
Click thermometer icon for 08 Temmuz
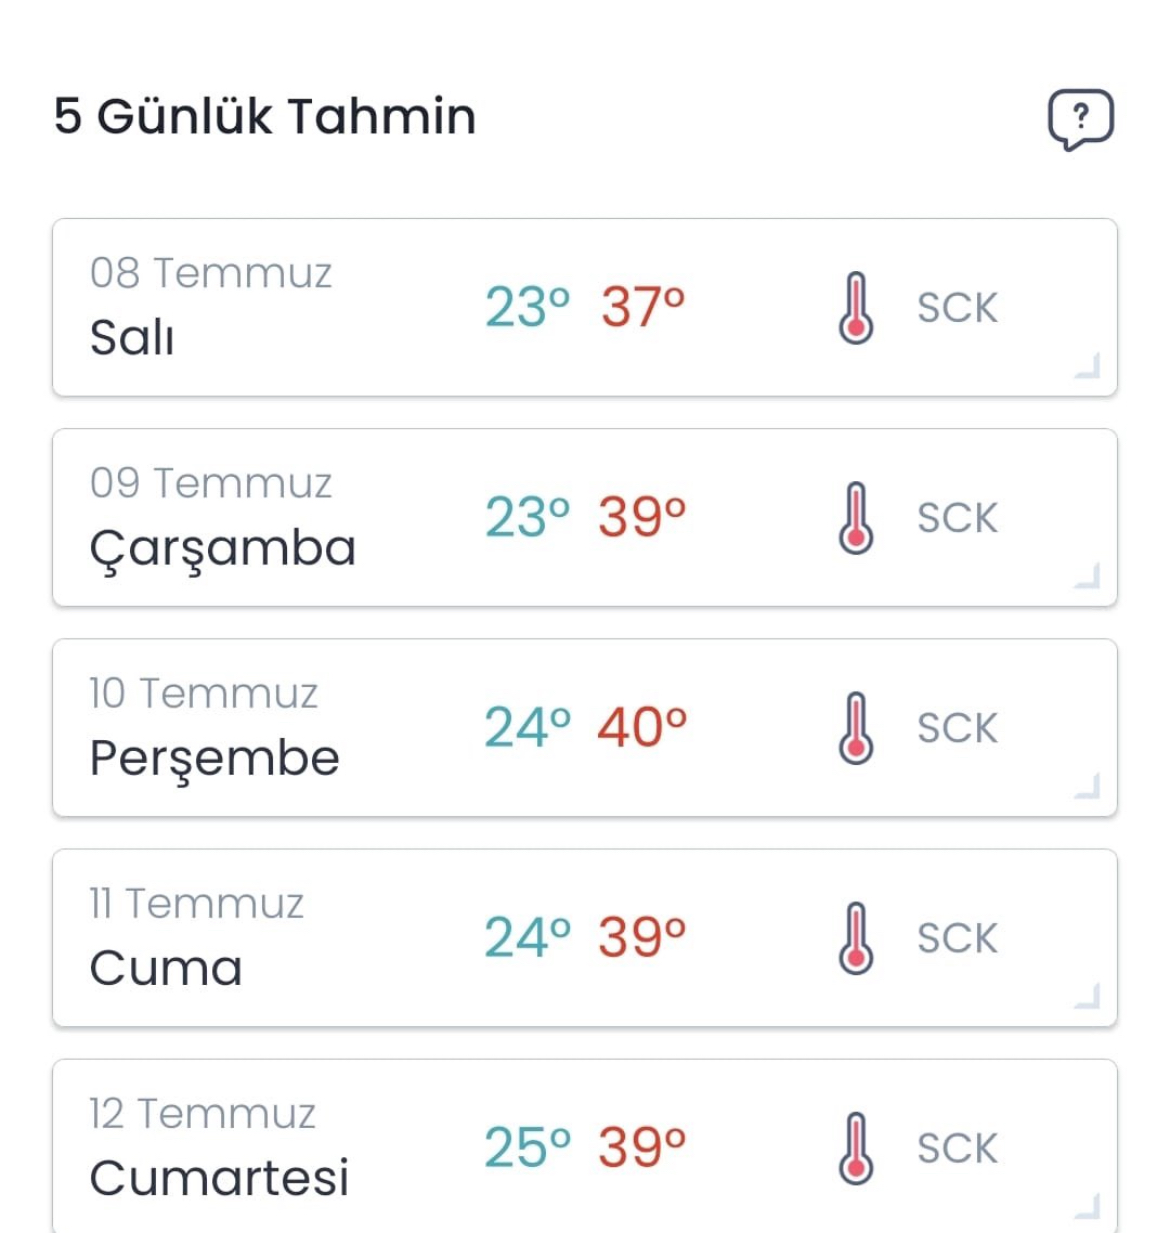pos(856,308)
